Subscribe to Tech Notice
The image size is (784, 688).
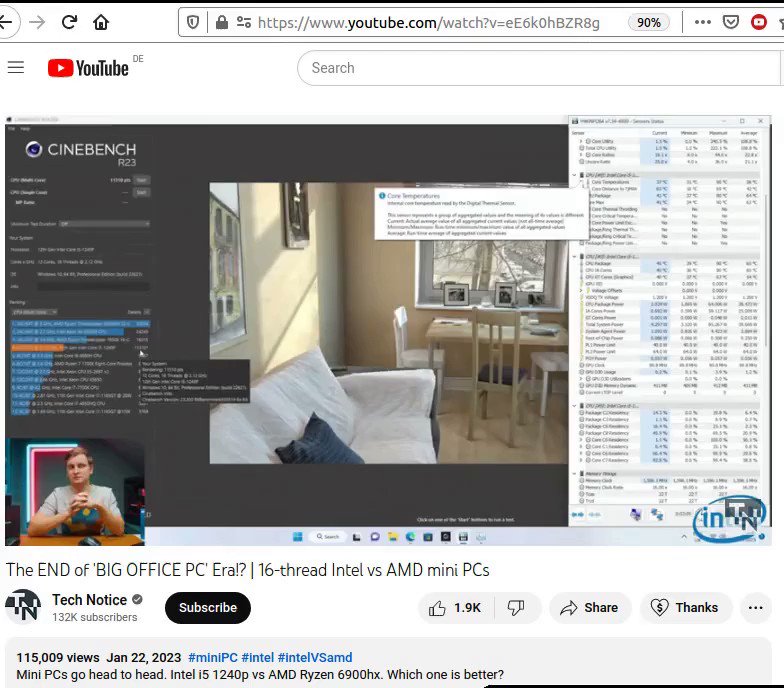point(208,608)
